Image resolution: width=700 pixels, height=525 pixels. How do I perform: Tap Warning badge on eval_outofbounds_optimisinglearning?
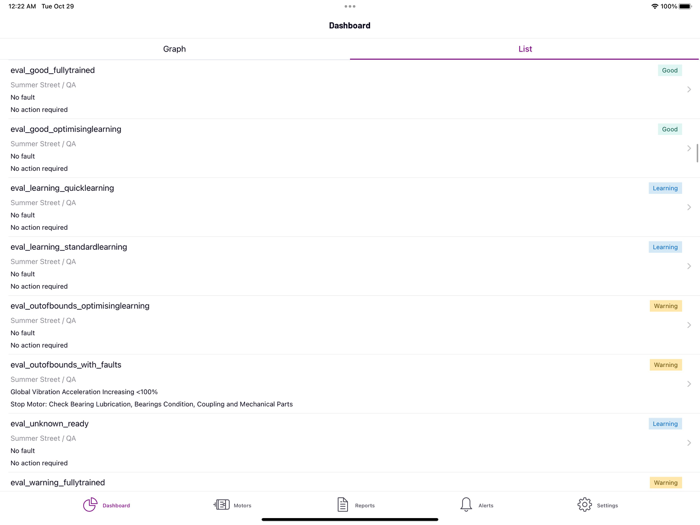666,306
